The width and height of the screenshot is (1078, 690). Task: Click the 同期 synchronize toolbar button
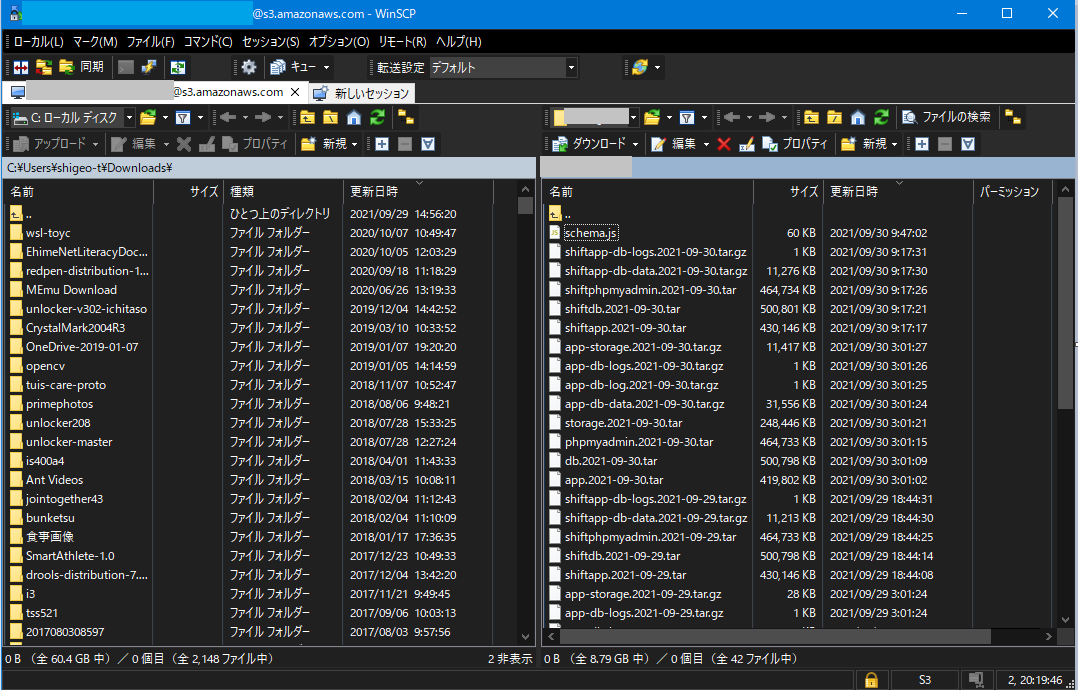(x=81, y=67)
